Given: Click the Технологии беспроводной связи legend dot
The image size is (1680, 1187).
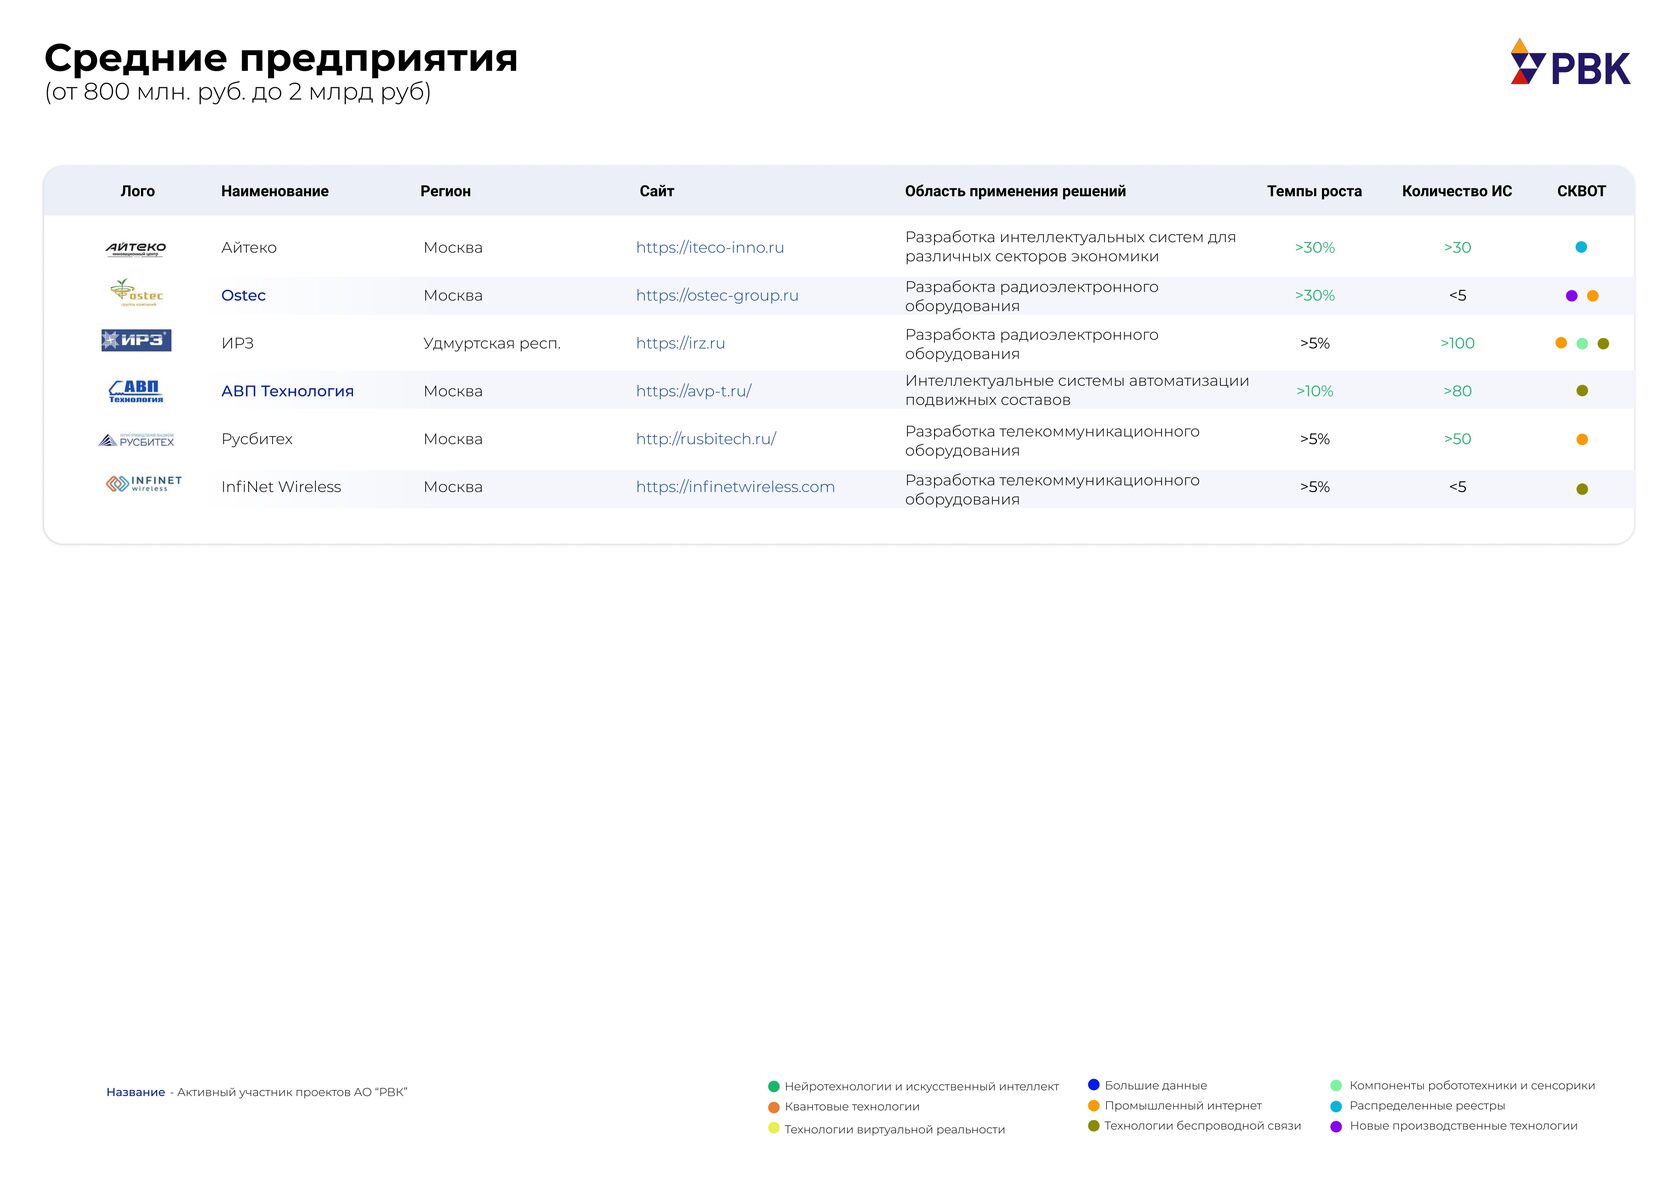Looking at the screenshot, I should (x=1094, y=1126).
